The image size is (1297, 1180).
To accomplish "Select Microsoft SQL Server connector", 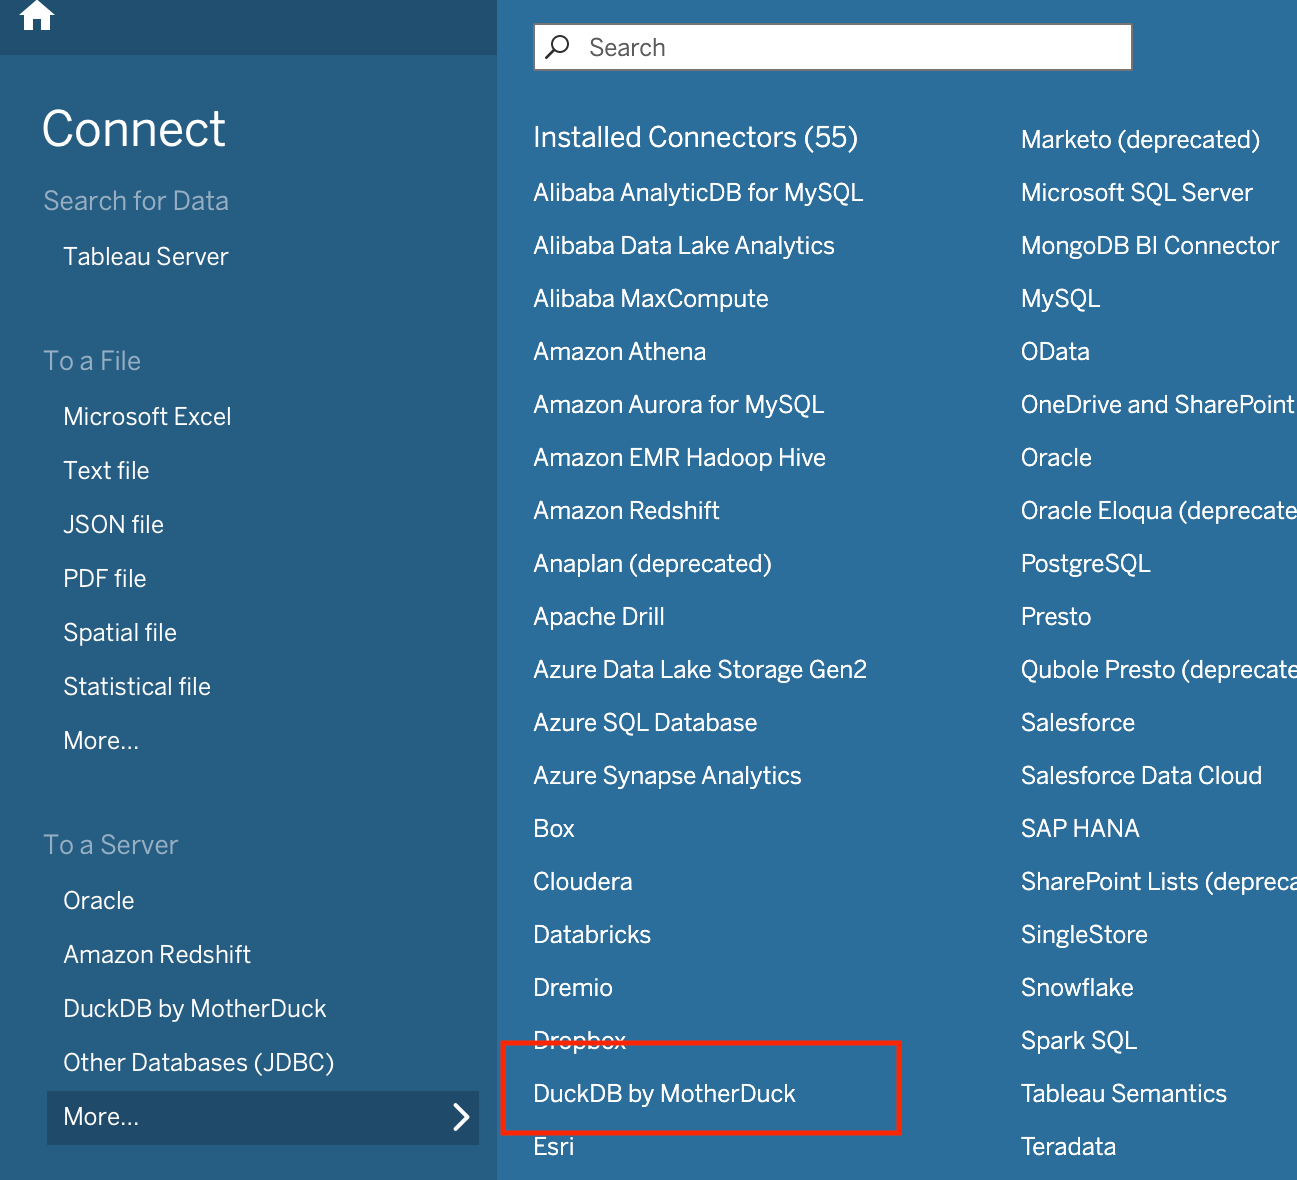I will pos(1137,193).
